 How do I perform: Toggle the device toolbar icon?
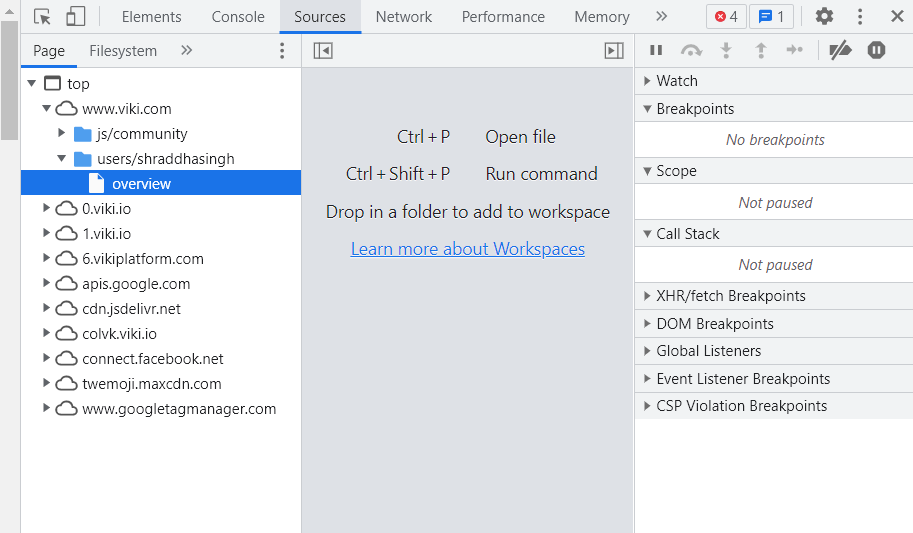[75, 17]
